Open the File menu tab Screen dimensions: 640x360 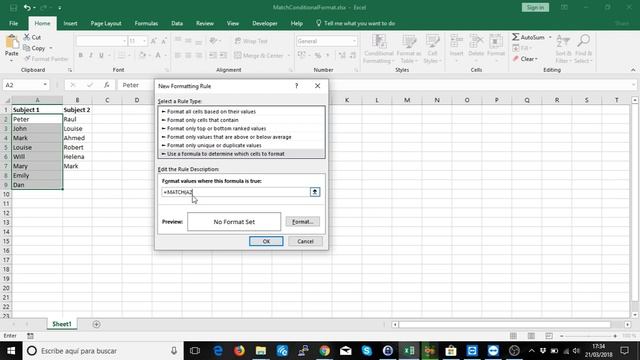coord(13,23)
